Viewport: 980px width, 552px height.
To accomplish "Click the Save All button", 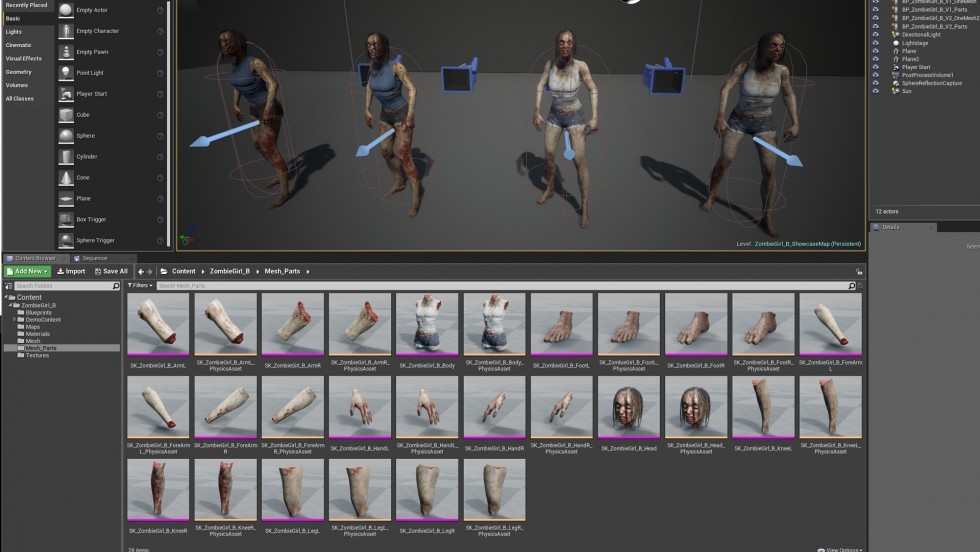I will click(x=111, y=271).
